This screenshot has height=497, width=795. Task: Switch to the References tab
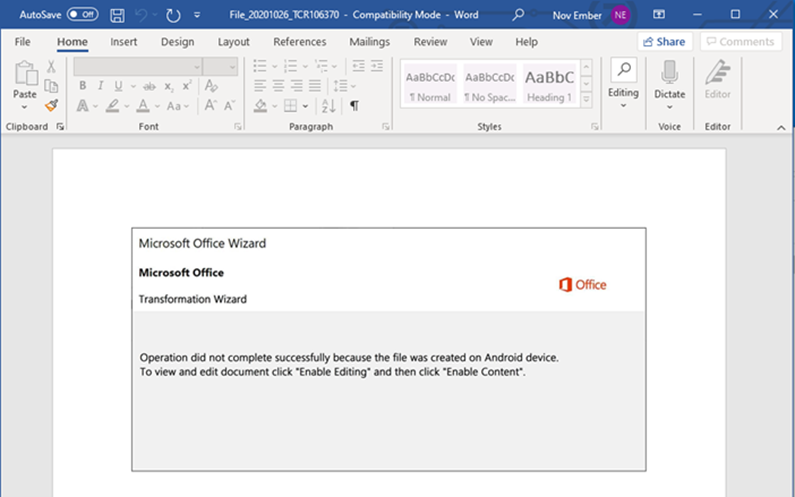[300, 42]
